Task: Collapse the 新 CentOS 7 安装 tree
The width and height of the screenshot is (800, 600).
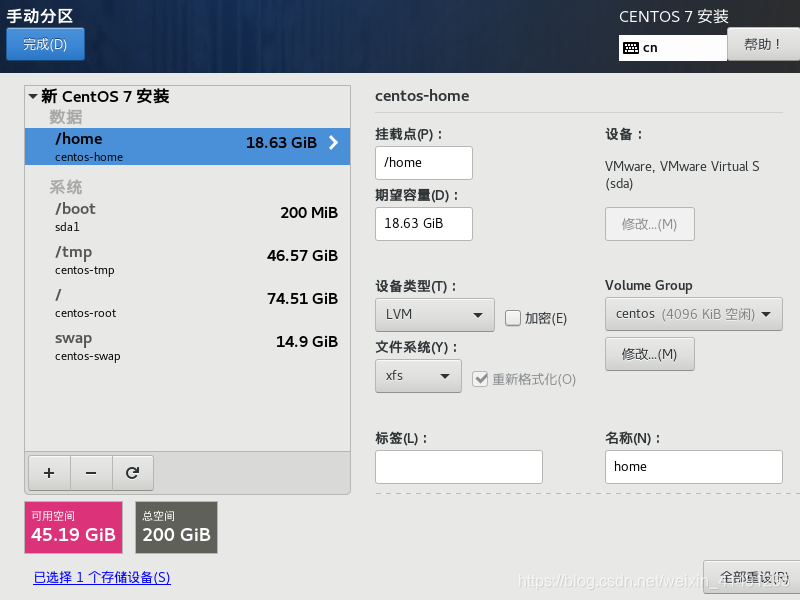Action: (33, 96)
